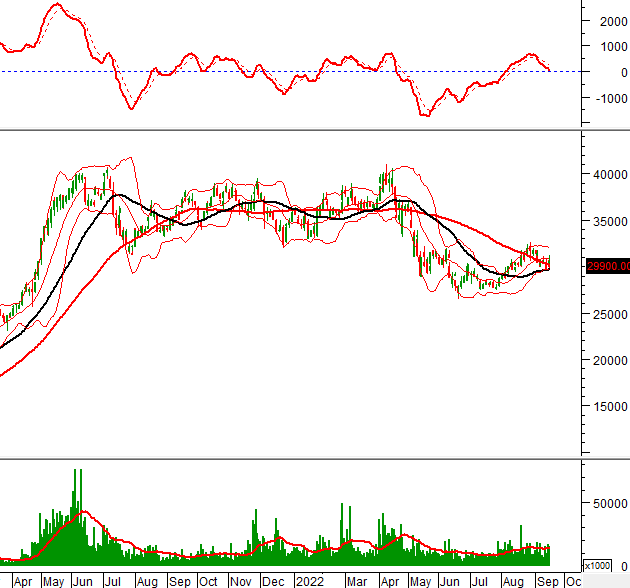Viewport: 630px width, 588px height.
Task: Select the 2022 year label on time axis
Action: [x=310, y=582]
